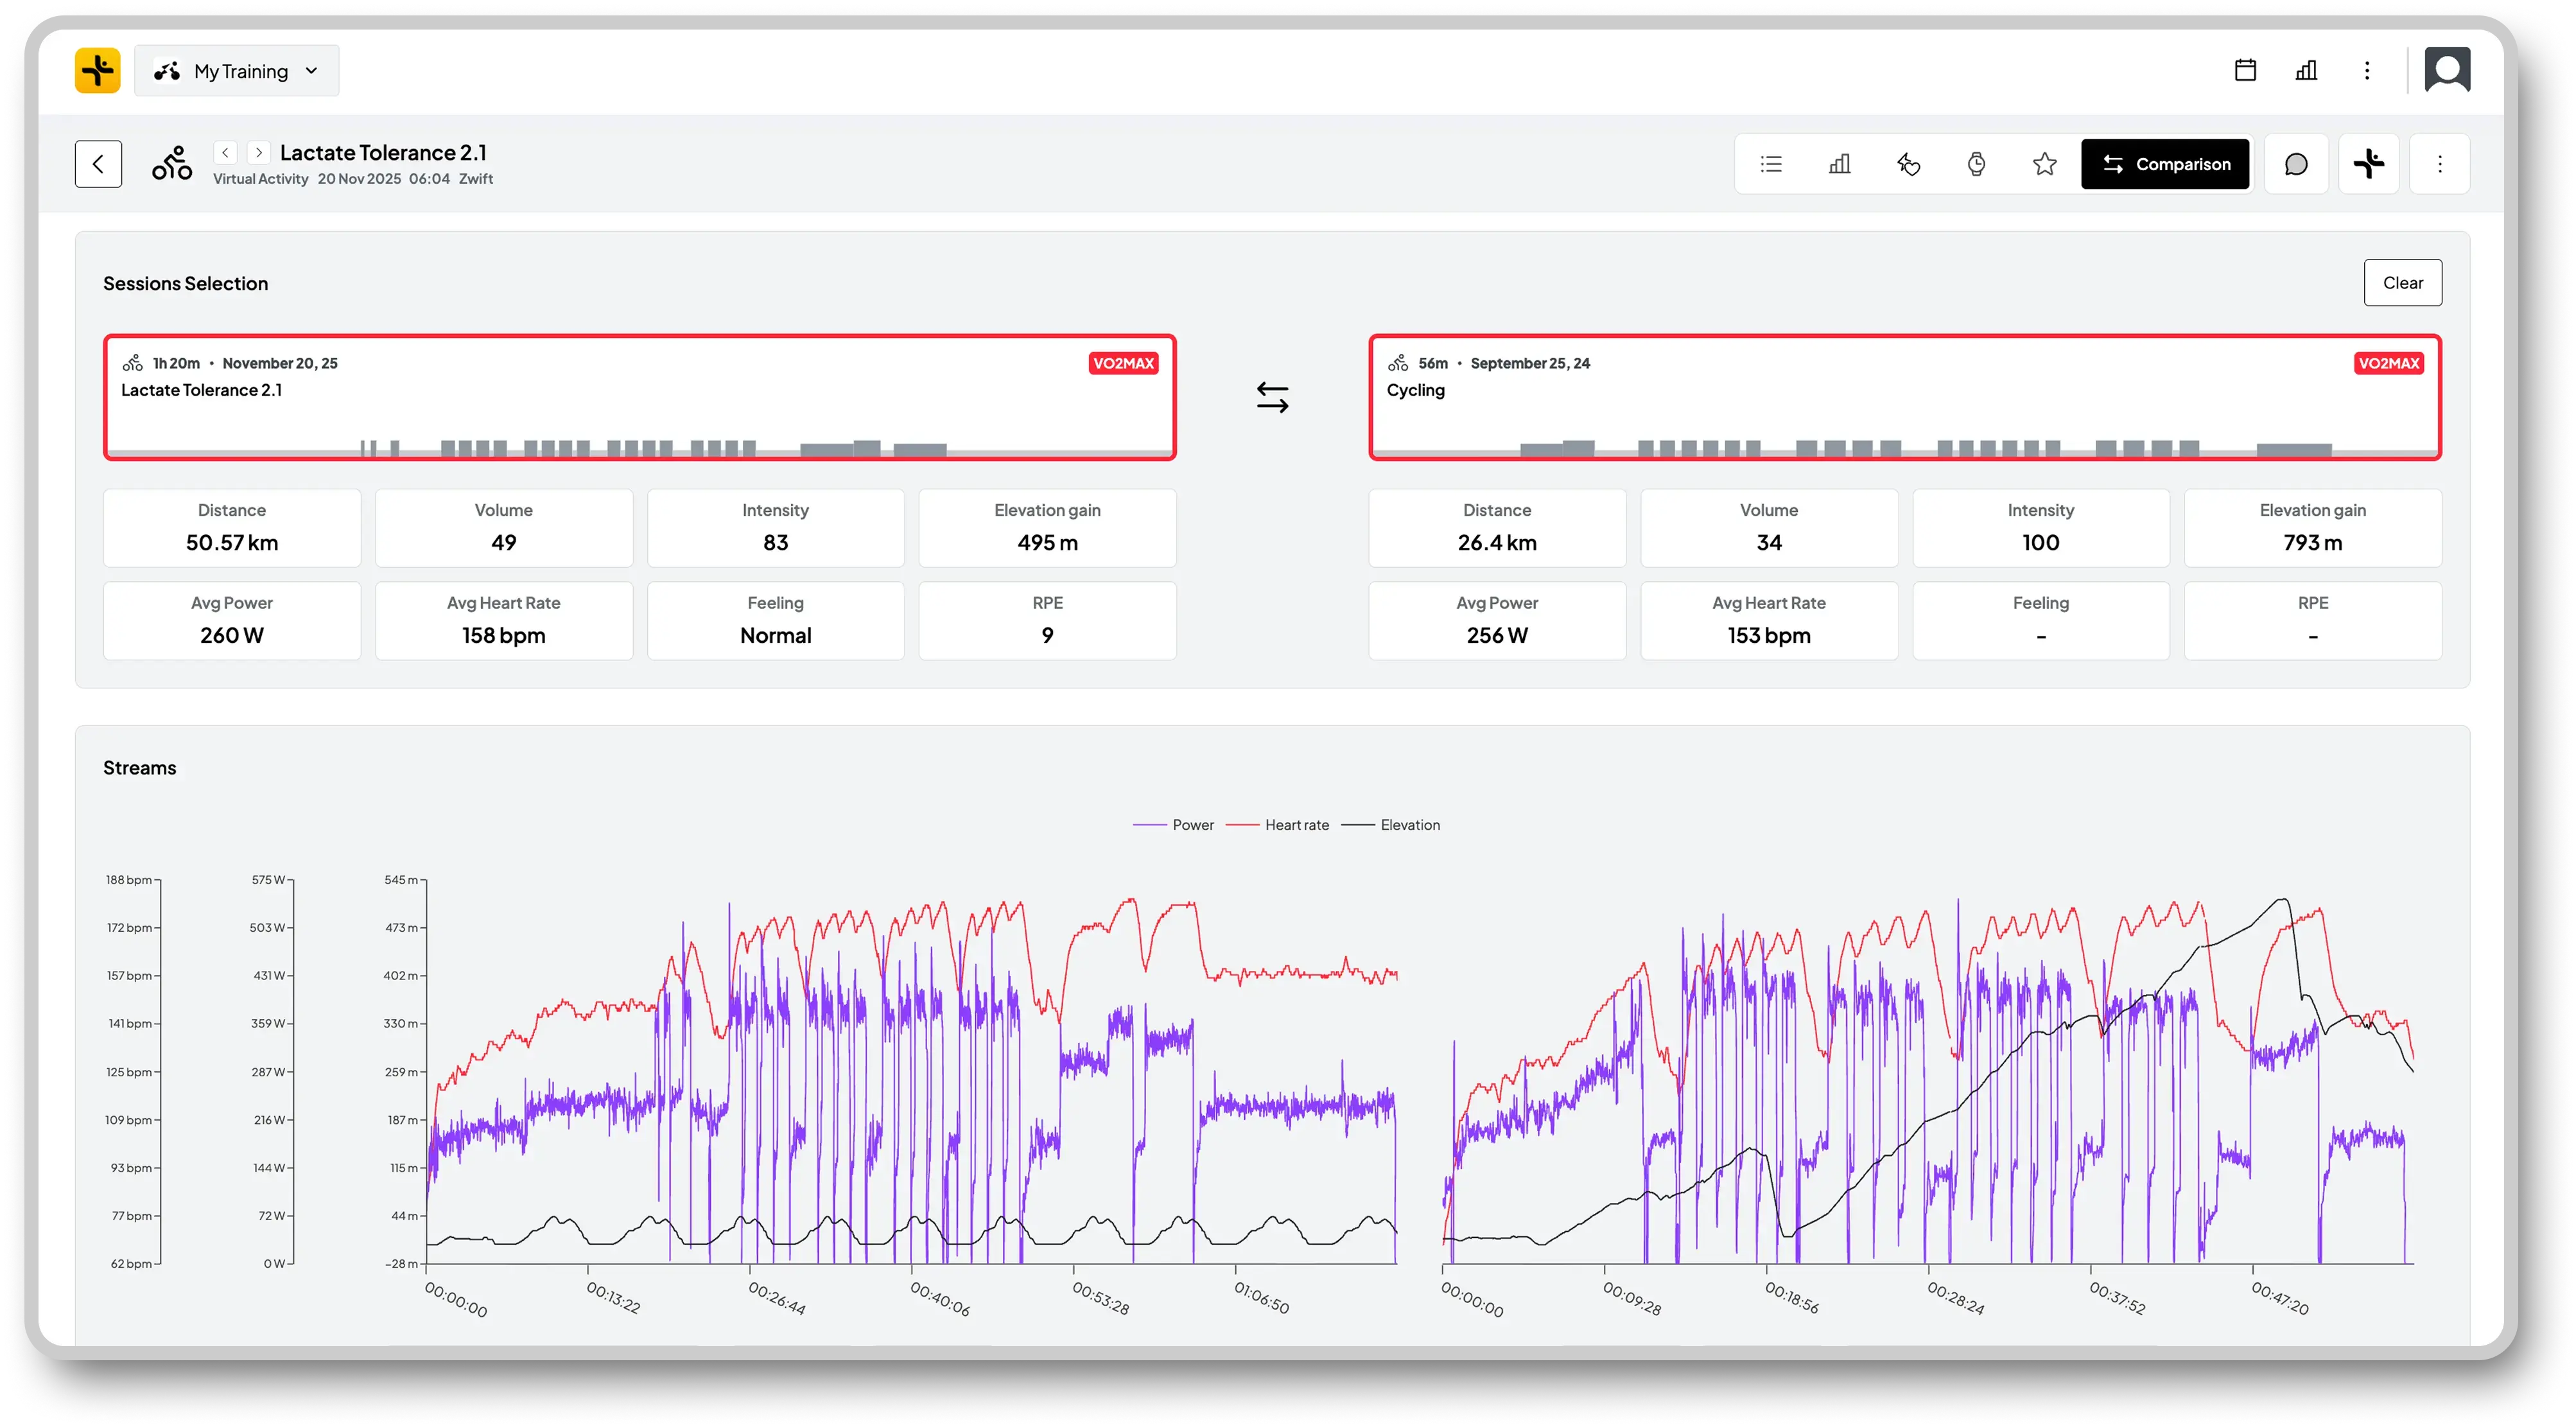
Task: Select the Comparison tab
Action: click(x=2165, y=164)
